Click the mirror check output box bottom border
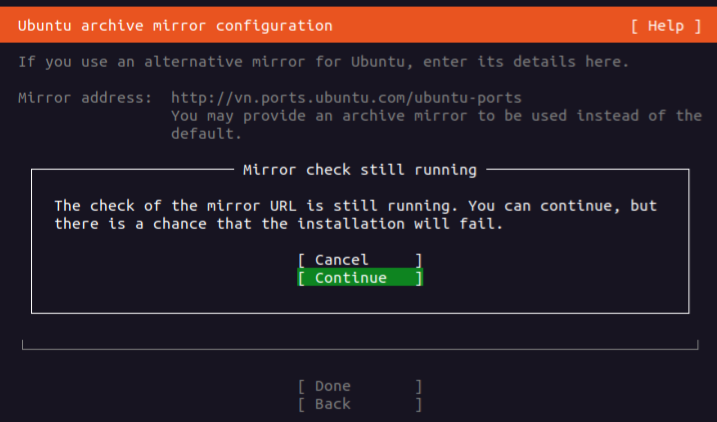This screenshot has width=717, height=422. tap(359, 349)
